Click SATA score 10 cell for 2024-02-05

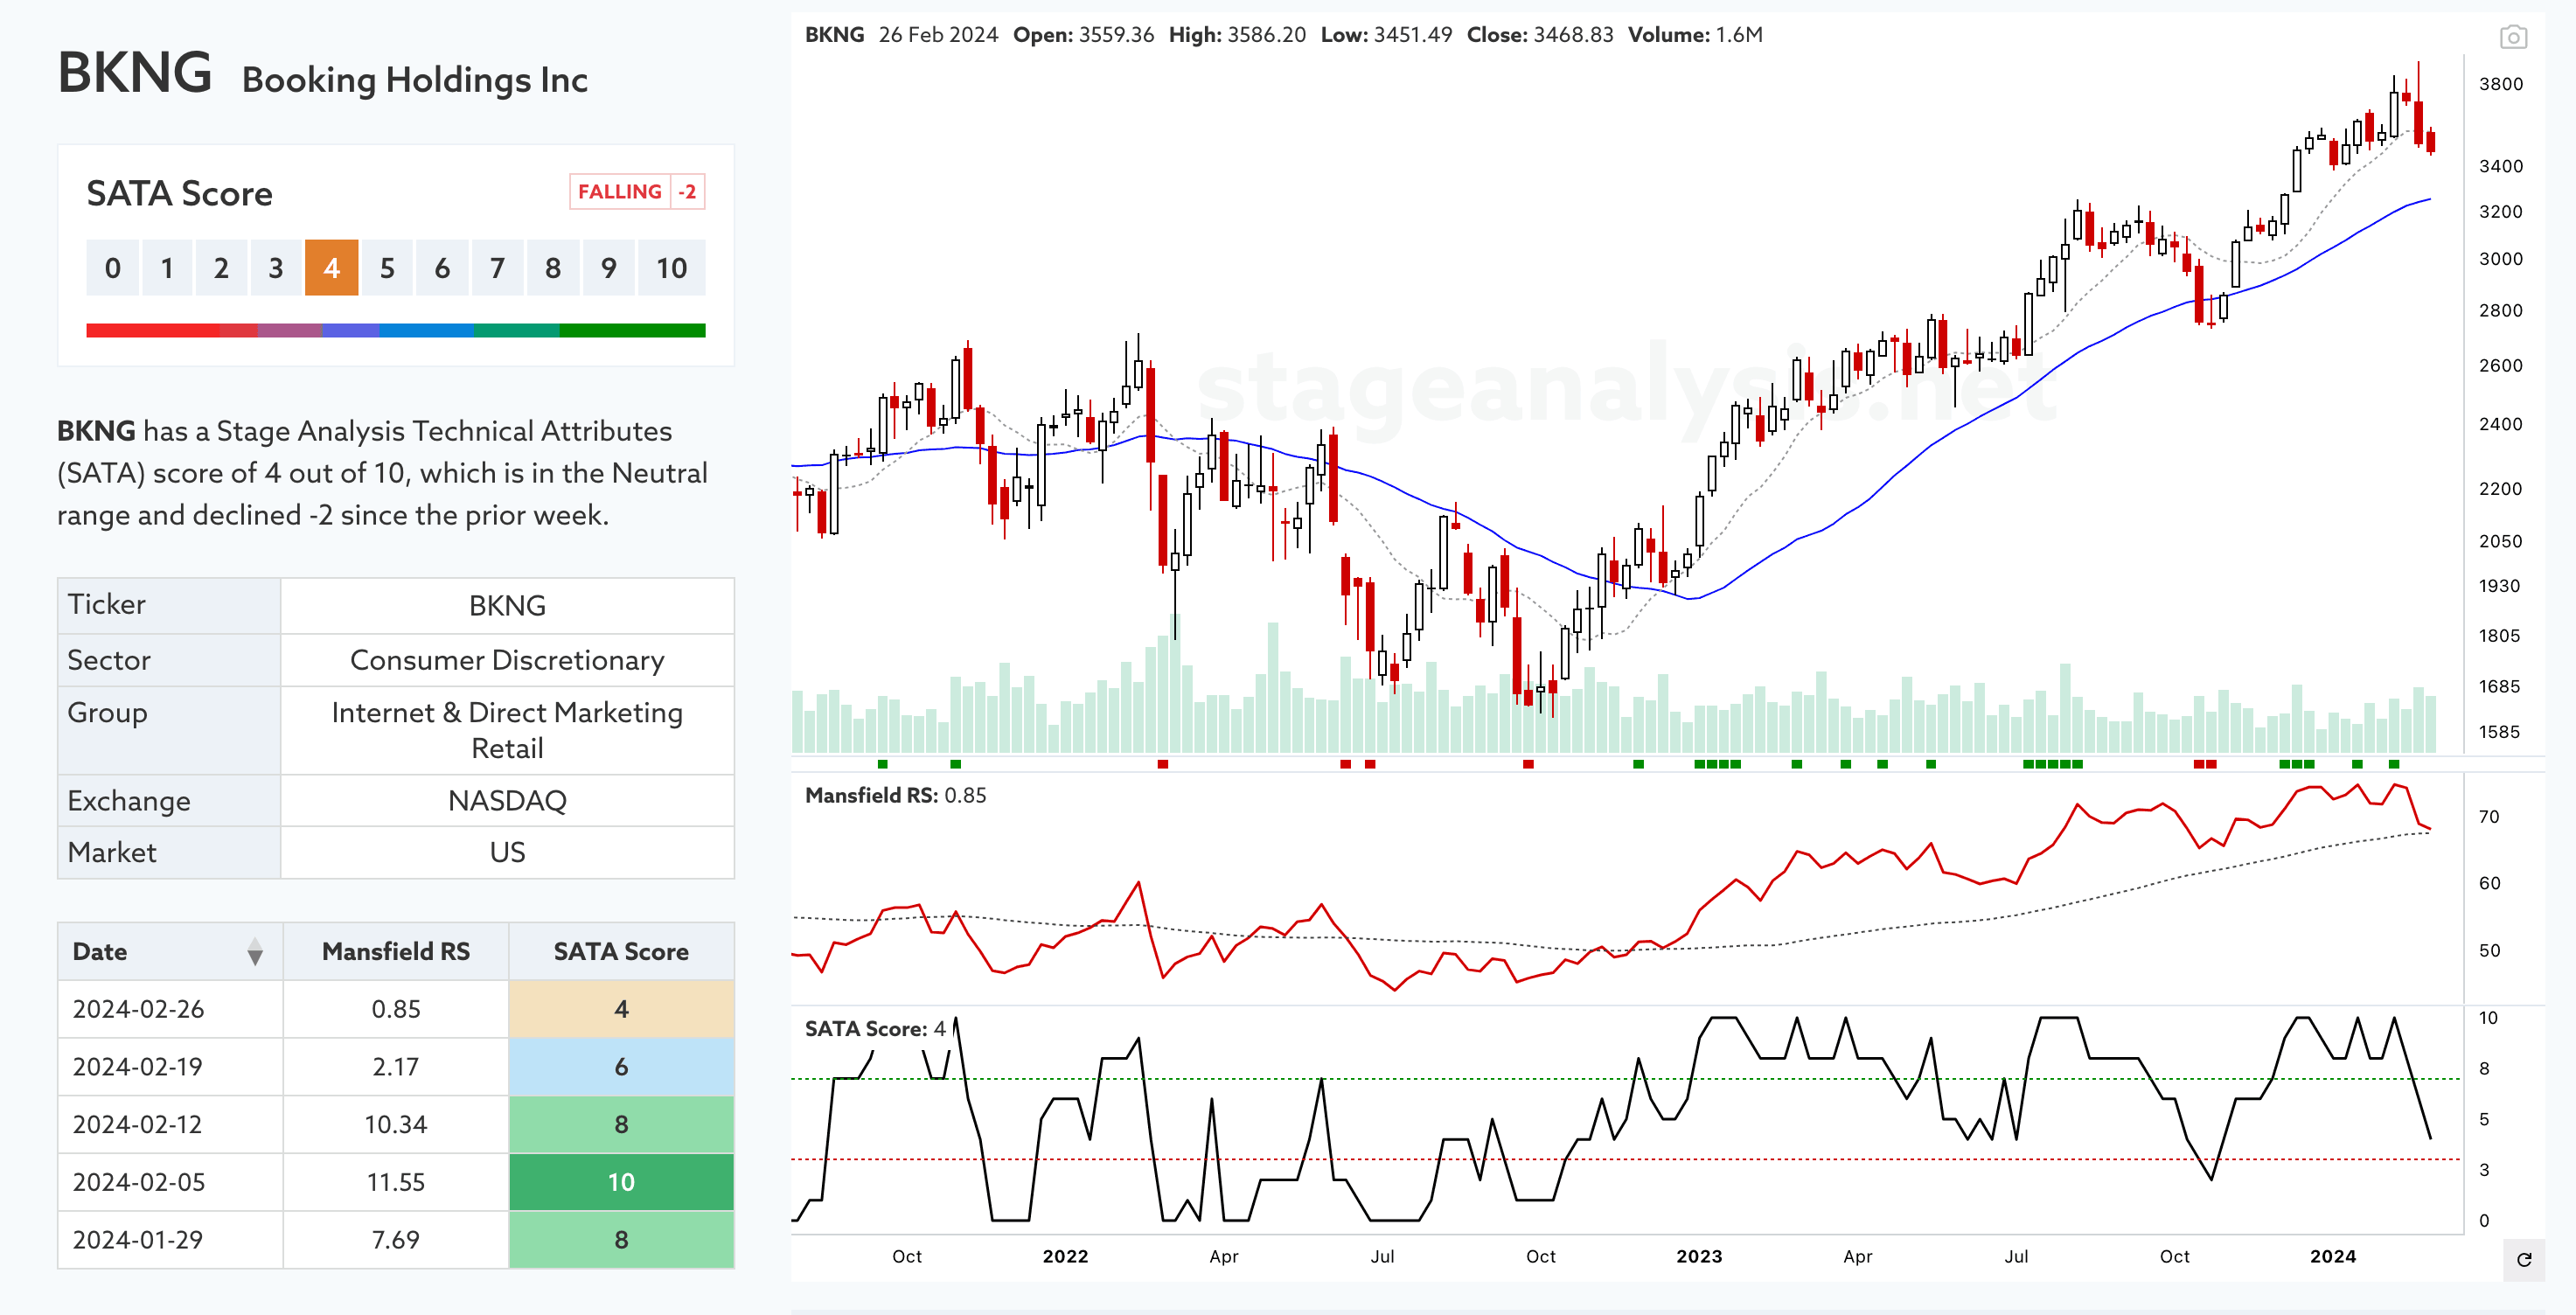point(621,1182)
